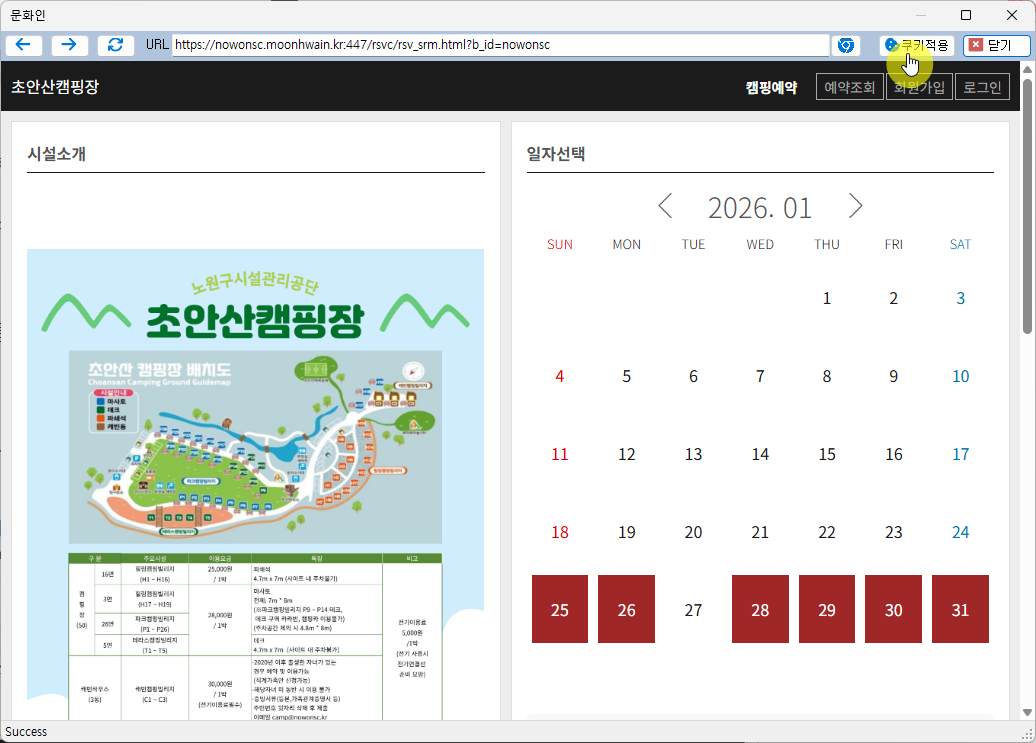Click date 27 in the calendar
Viewport: 1036px width, 743px height.
tap(693, 610)
